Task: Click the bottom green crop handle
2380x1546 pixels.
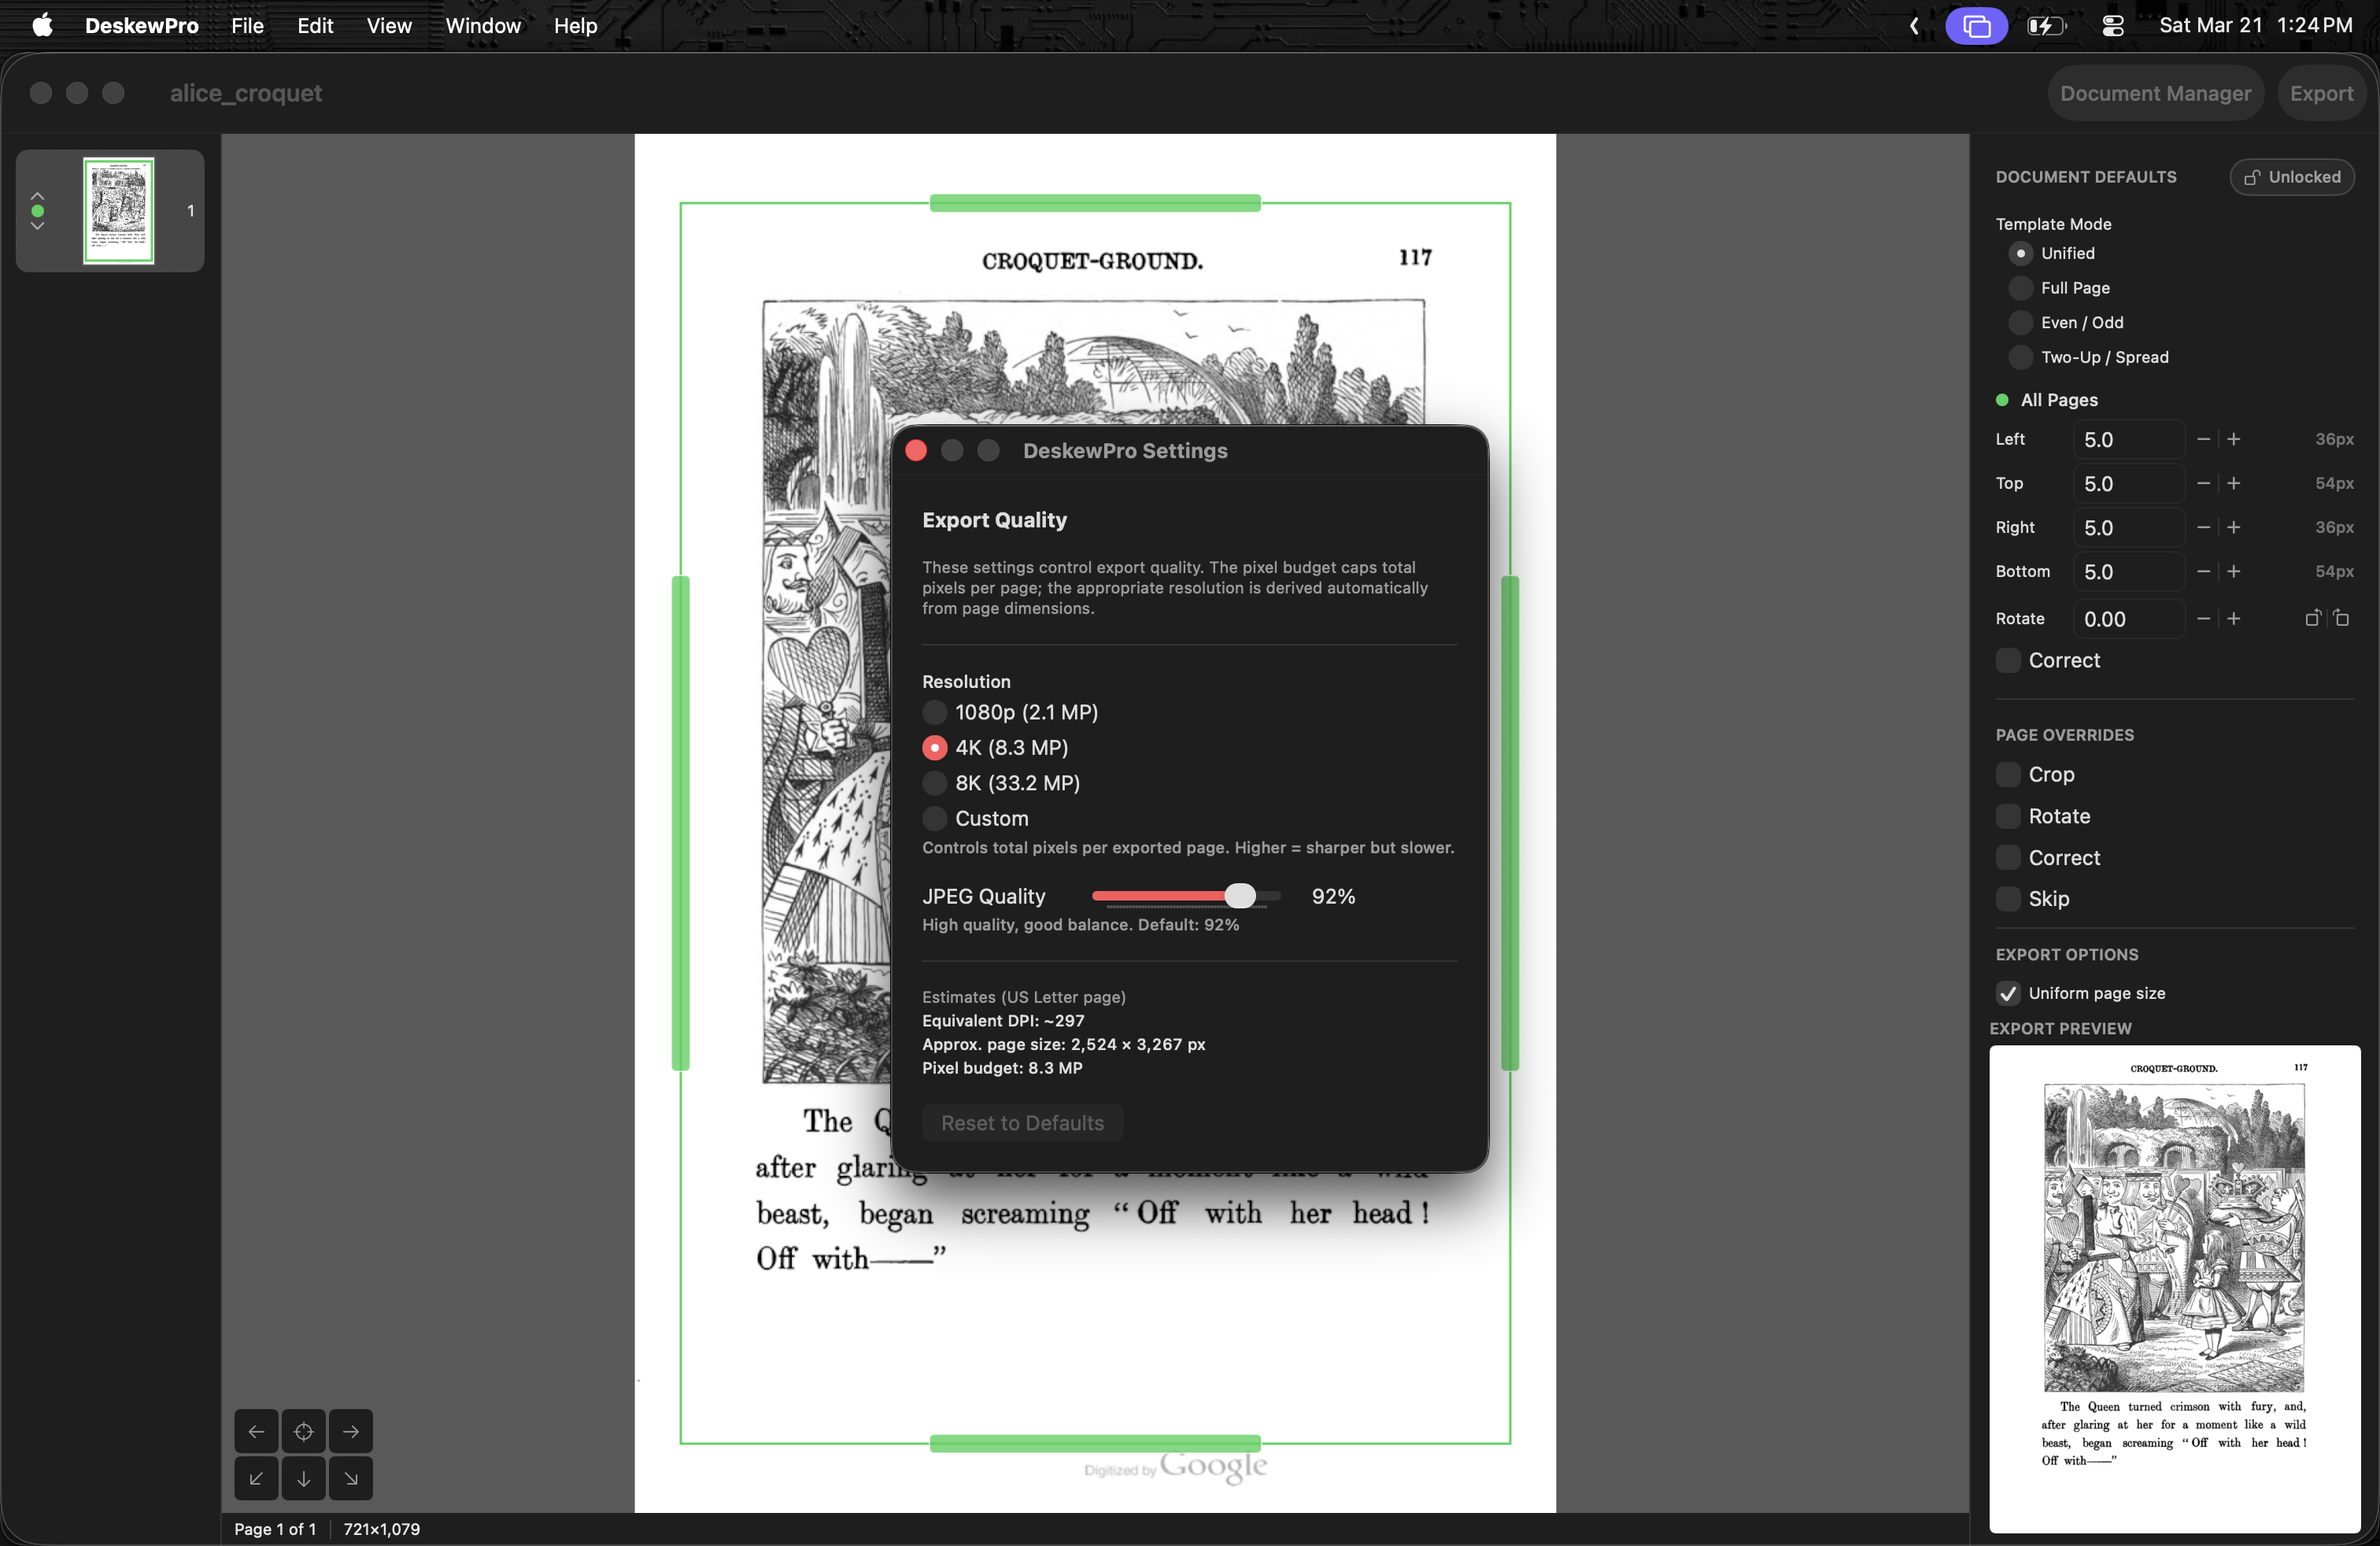Action: click(1095, 1443)
